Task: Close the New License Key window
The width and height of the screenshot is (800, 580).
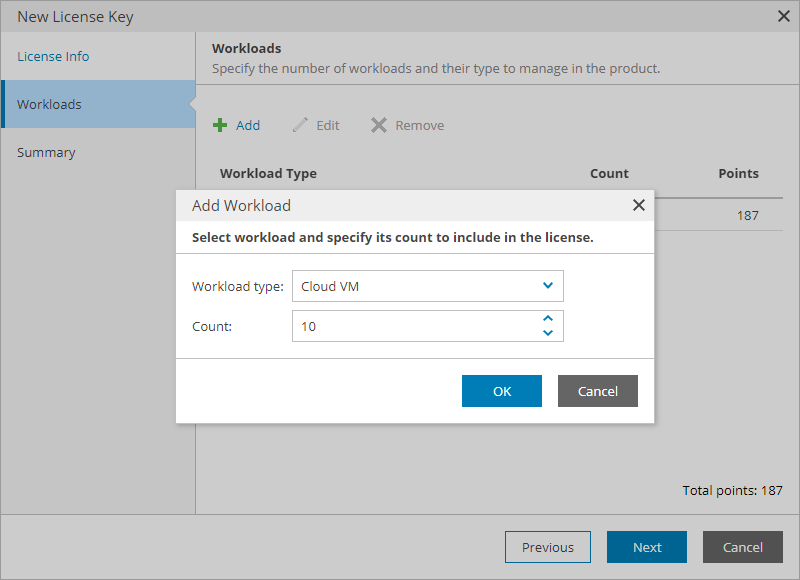Action: (784, 16)
